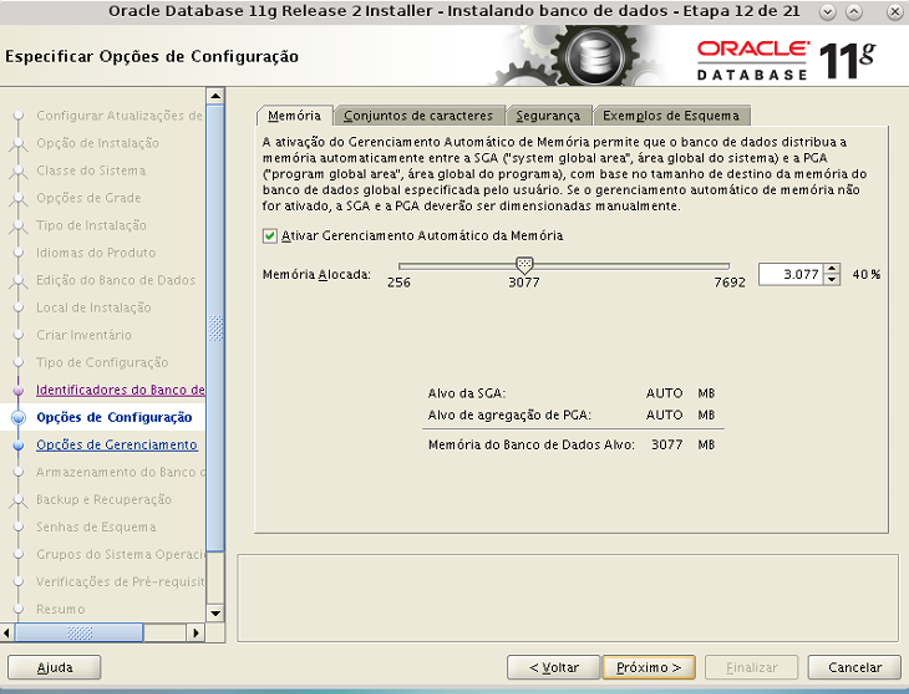Viewport: 909px width, 694px height.
Task: Click the steps list scroll-right arrow
Action: (196, 633)
